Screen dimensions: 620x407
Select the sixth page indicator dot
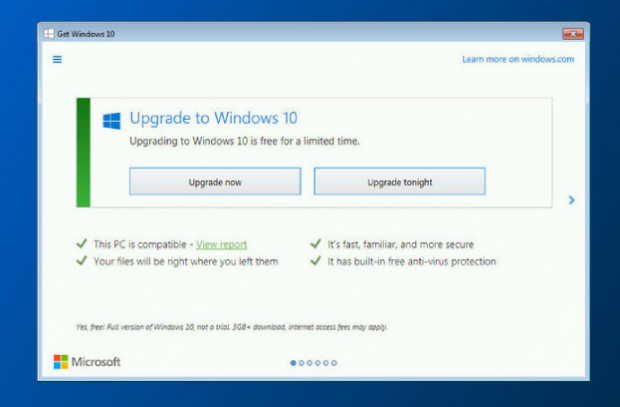334,363
